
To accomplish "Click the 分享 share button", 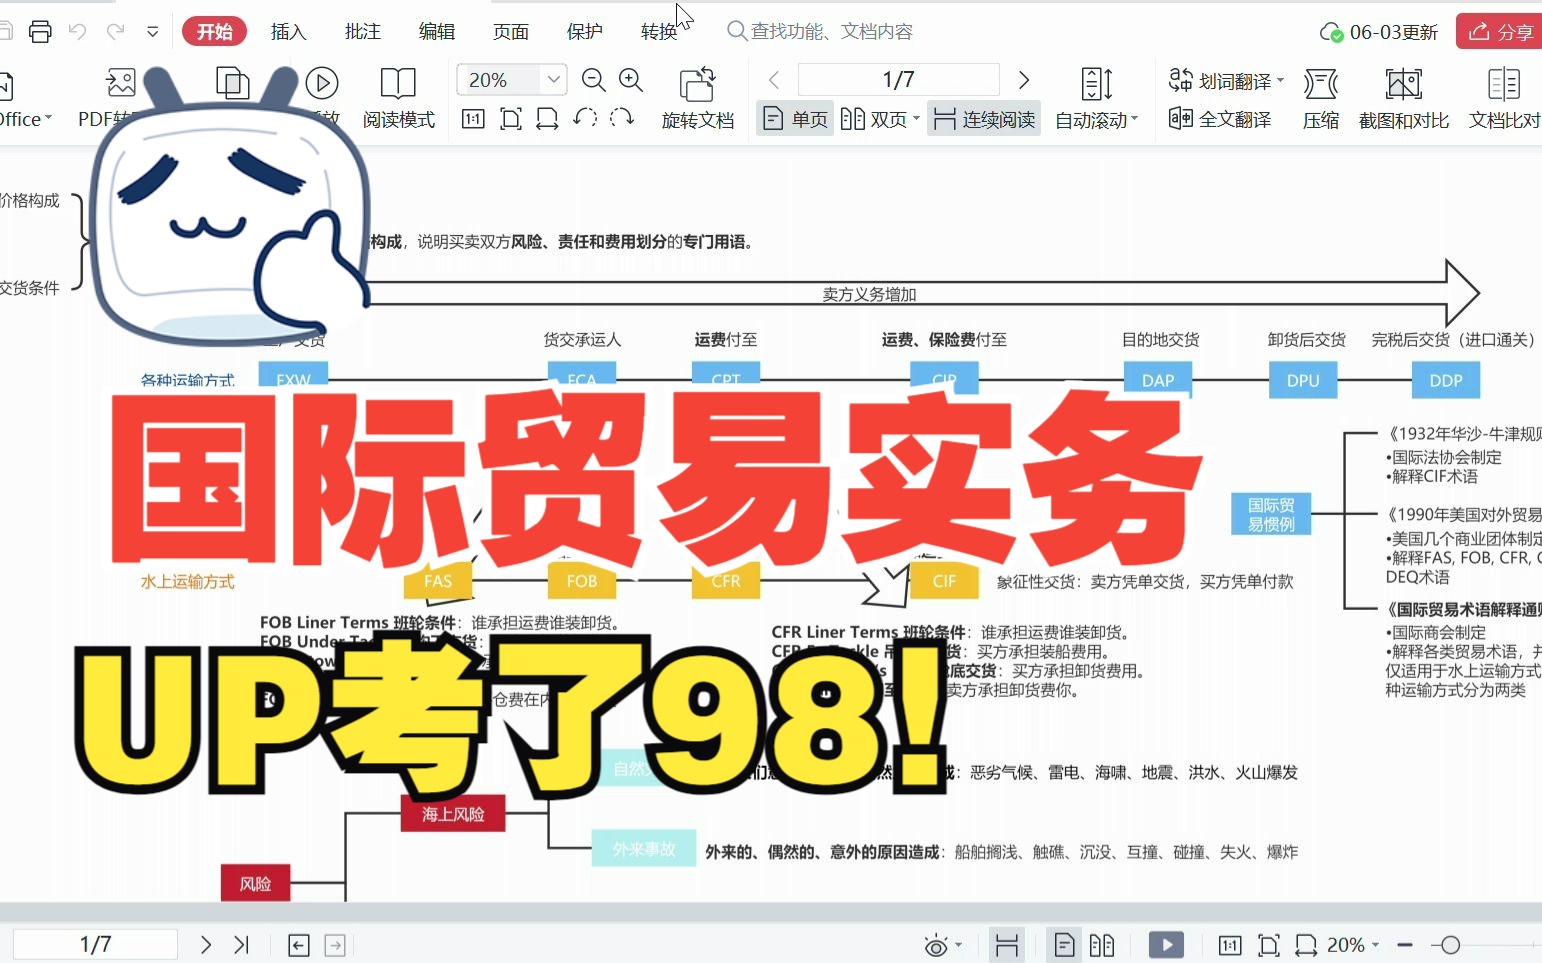I will point(1500,32).
